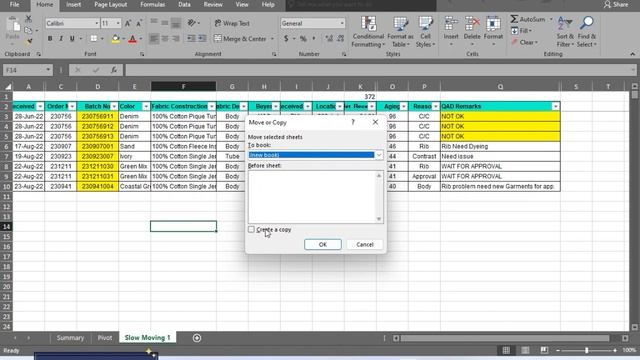Image resolution: width=640 pixels, height=360 pixels.
Task: Open the Color column filter dropdown
Action: (146, 107)
